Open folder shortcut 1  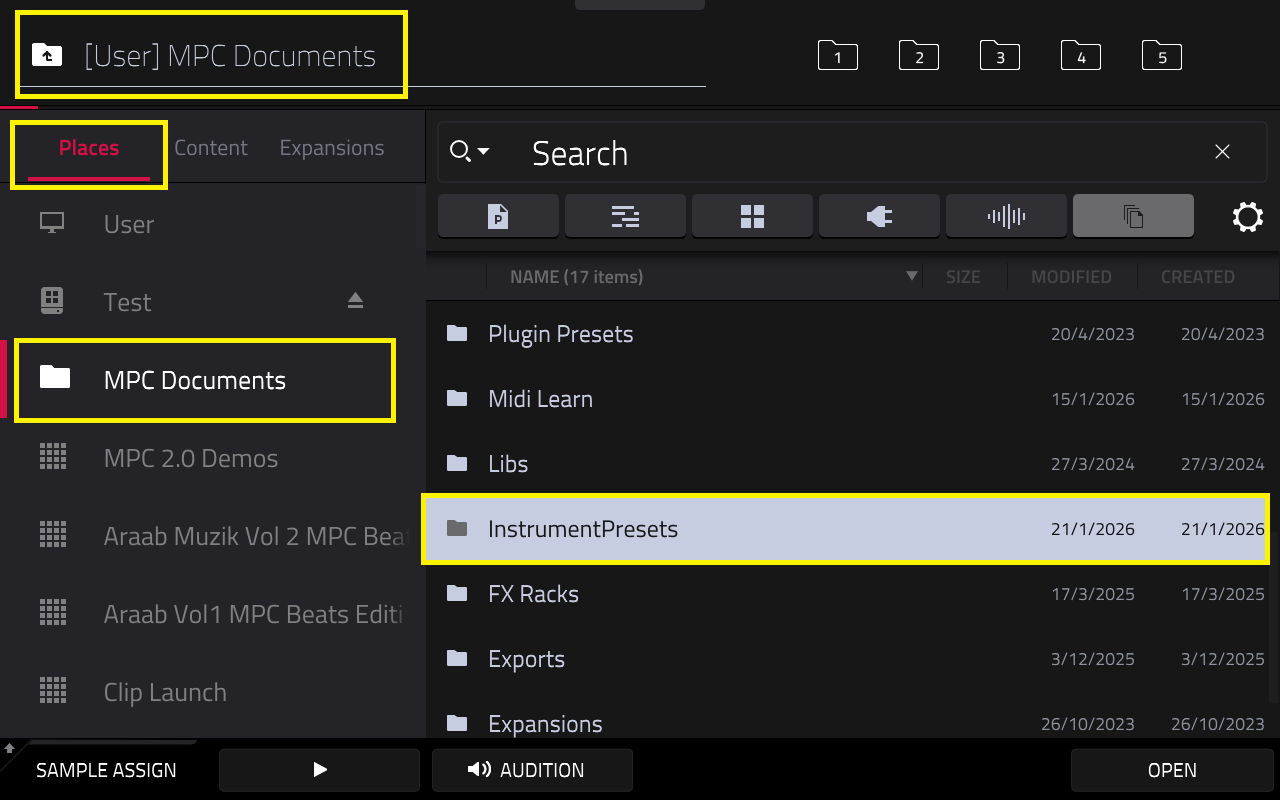[838, 56]
